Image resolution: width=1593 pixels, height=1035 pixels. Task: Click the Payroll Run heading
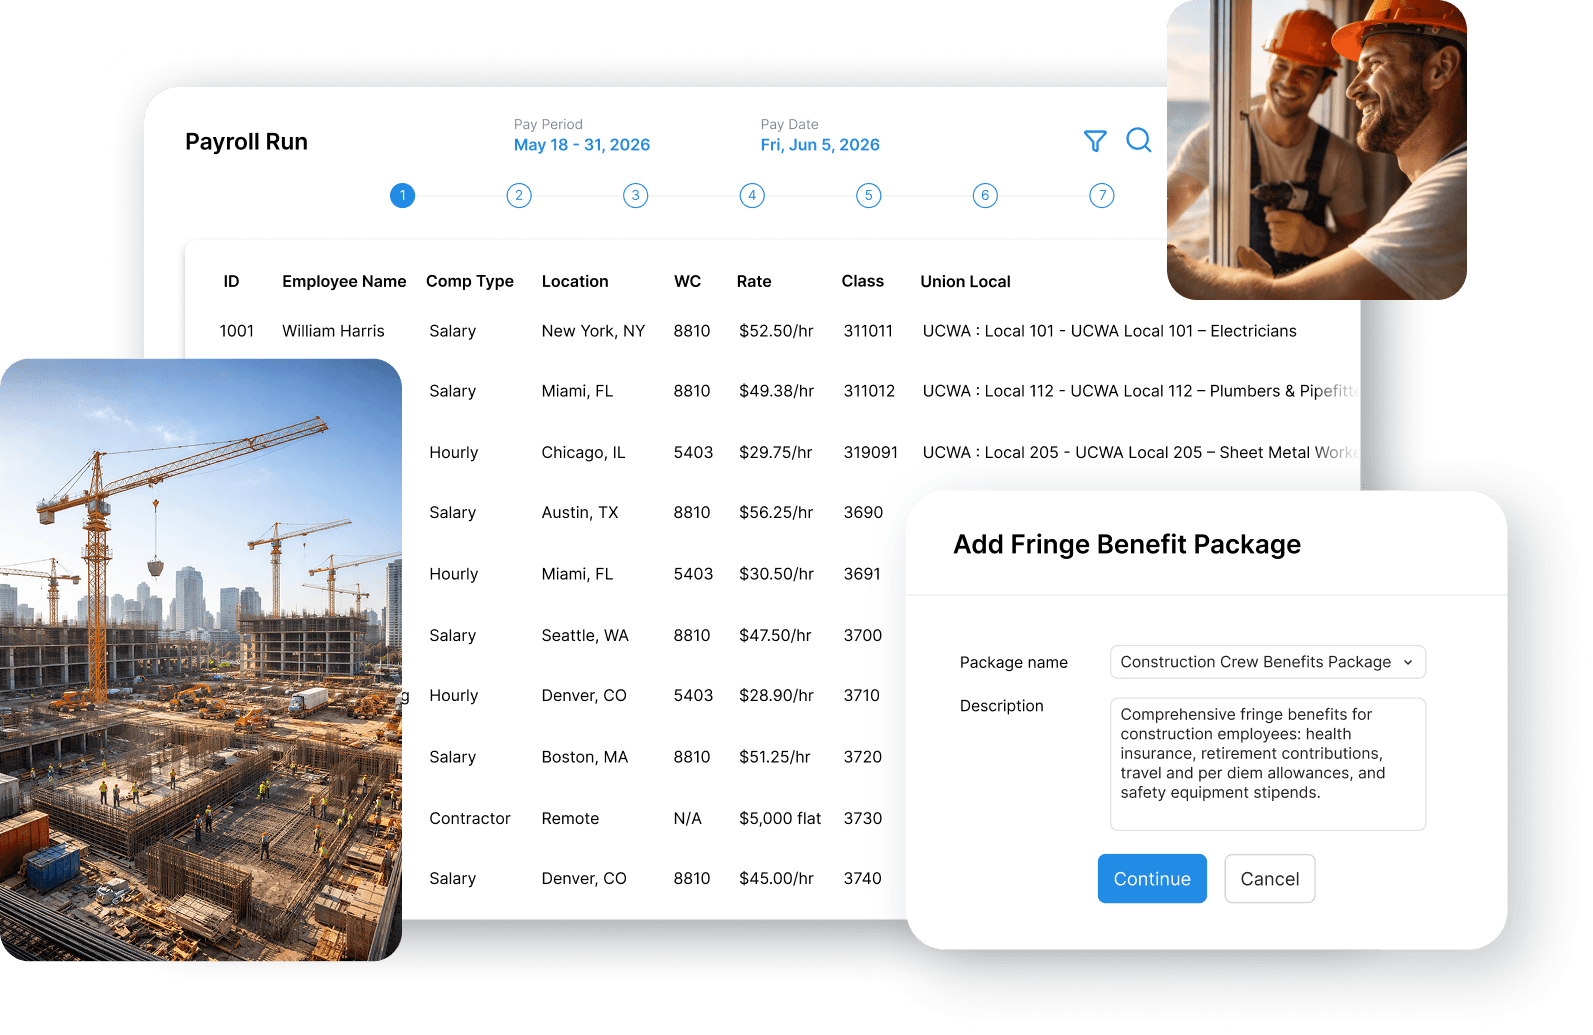click(246, 142)
